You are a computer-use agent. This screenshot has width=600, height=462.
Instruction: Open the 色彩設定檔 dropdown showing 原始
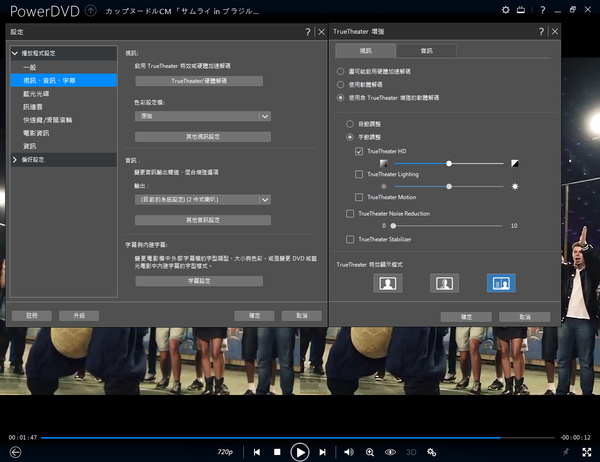click(x=203, y=116)
